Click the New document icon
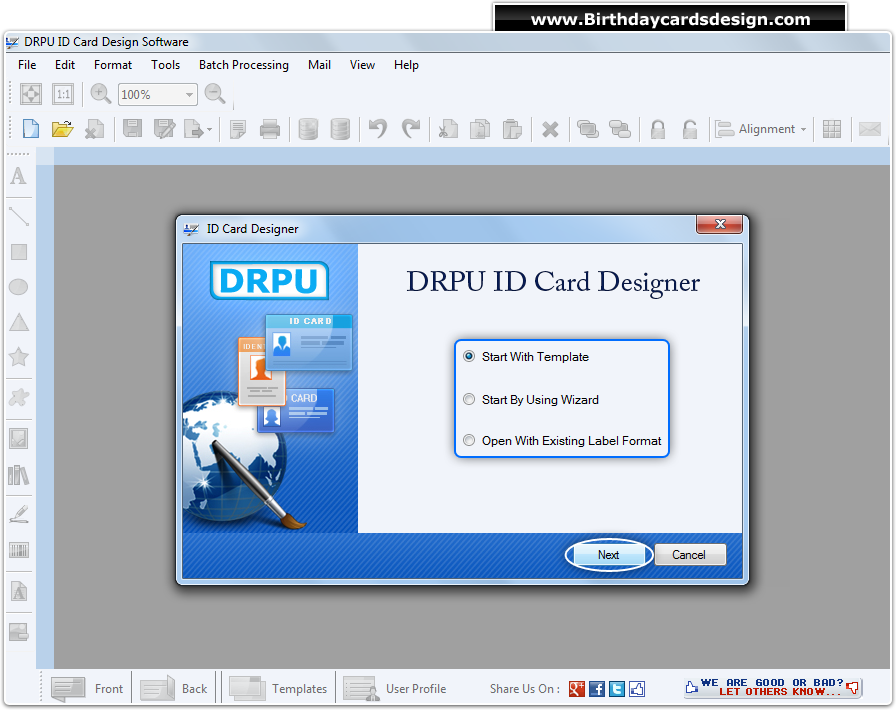 coord(31,129)
